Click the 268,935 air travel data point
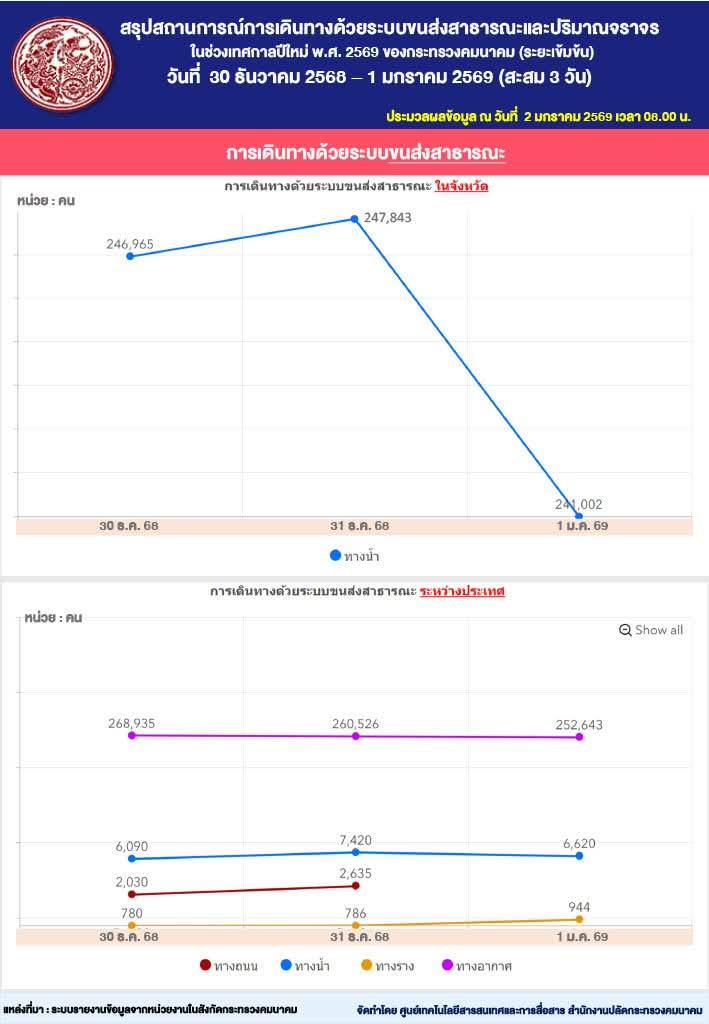The height and width of the screenshot is (1024, 709). coord(131,735)
